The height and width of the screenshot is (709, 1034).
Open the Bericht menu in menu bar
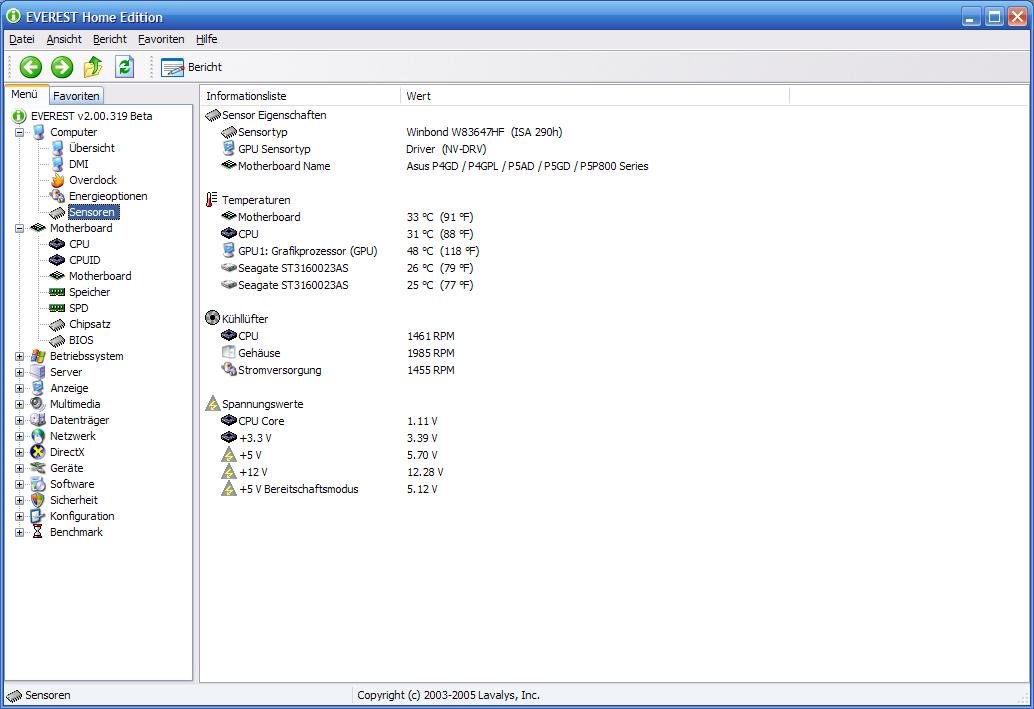pos(109,39)
